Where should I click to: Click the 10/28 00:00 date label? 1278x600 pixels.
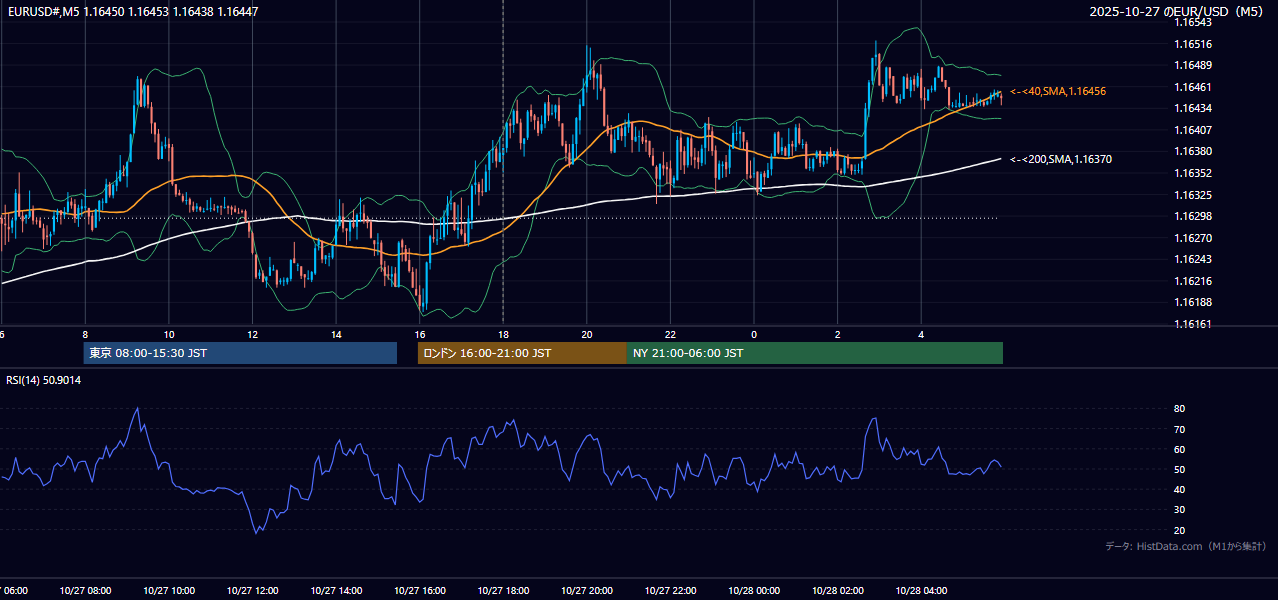(754, 591)
